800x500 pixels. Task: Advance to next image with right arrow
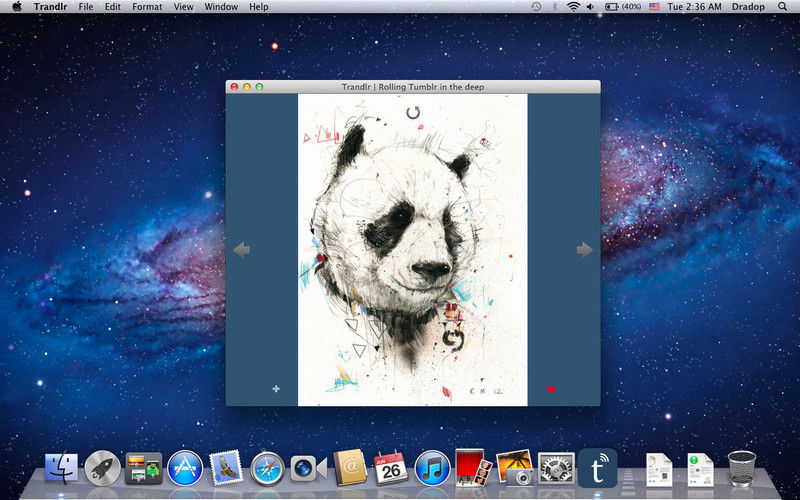585,250
